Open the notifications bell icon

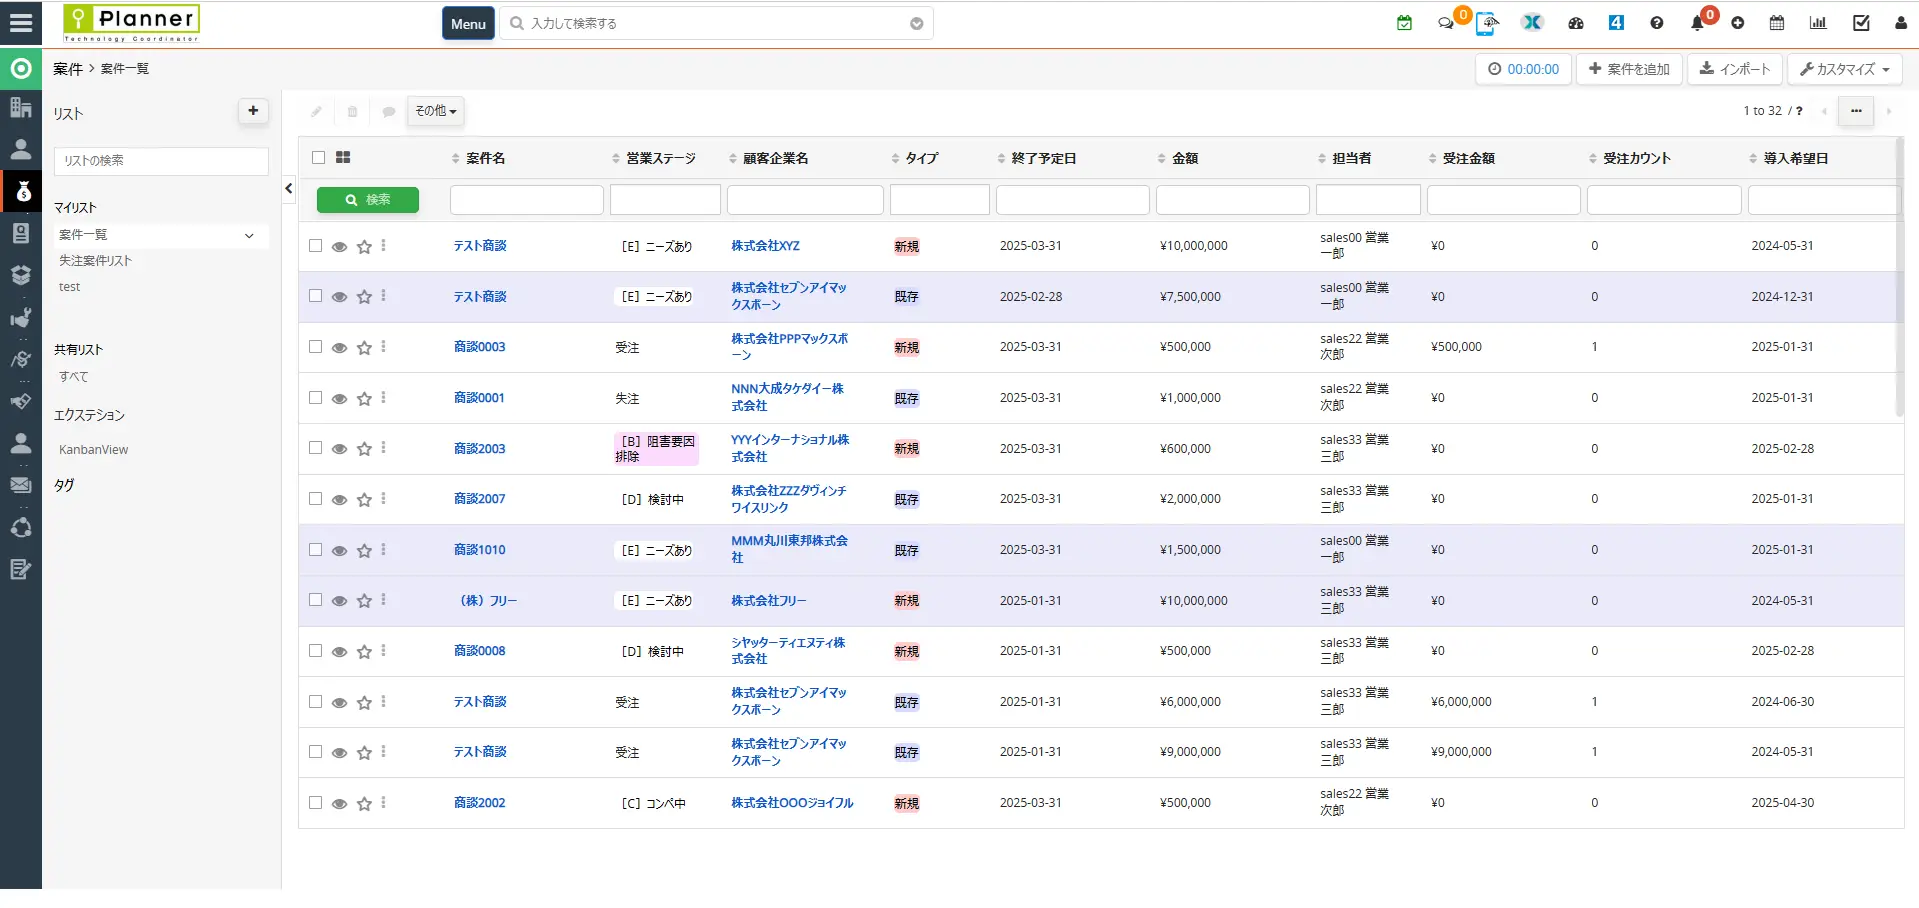[1697, 23]
